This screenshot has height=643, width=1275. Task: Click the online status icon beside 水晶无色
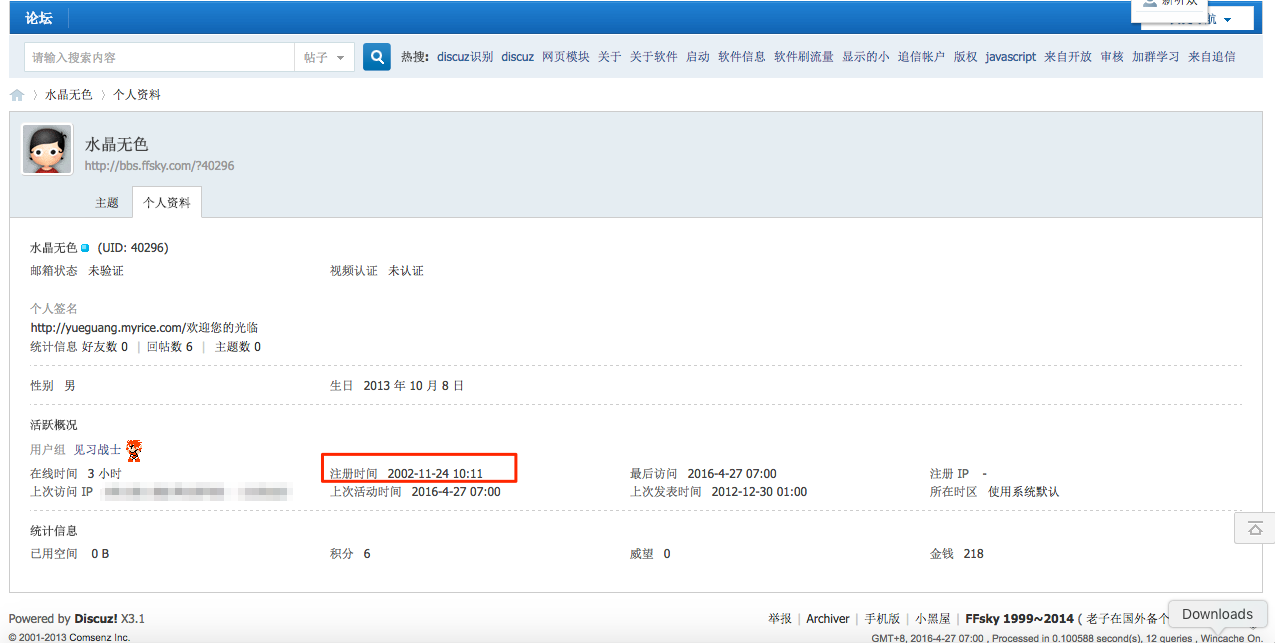click(x=85, y=248)
